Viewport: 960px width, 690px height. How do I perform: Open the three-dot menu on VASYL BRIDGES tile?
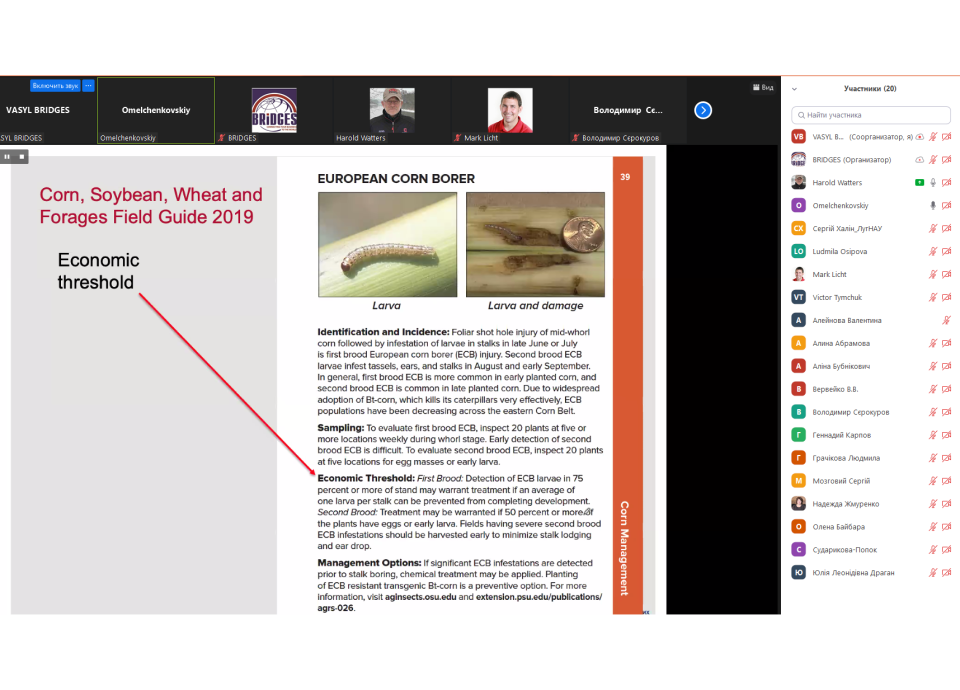click(88, 86)
